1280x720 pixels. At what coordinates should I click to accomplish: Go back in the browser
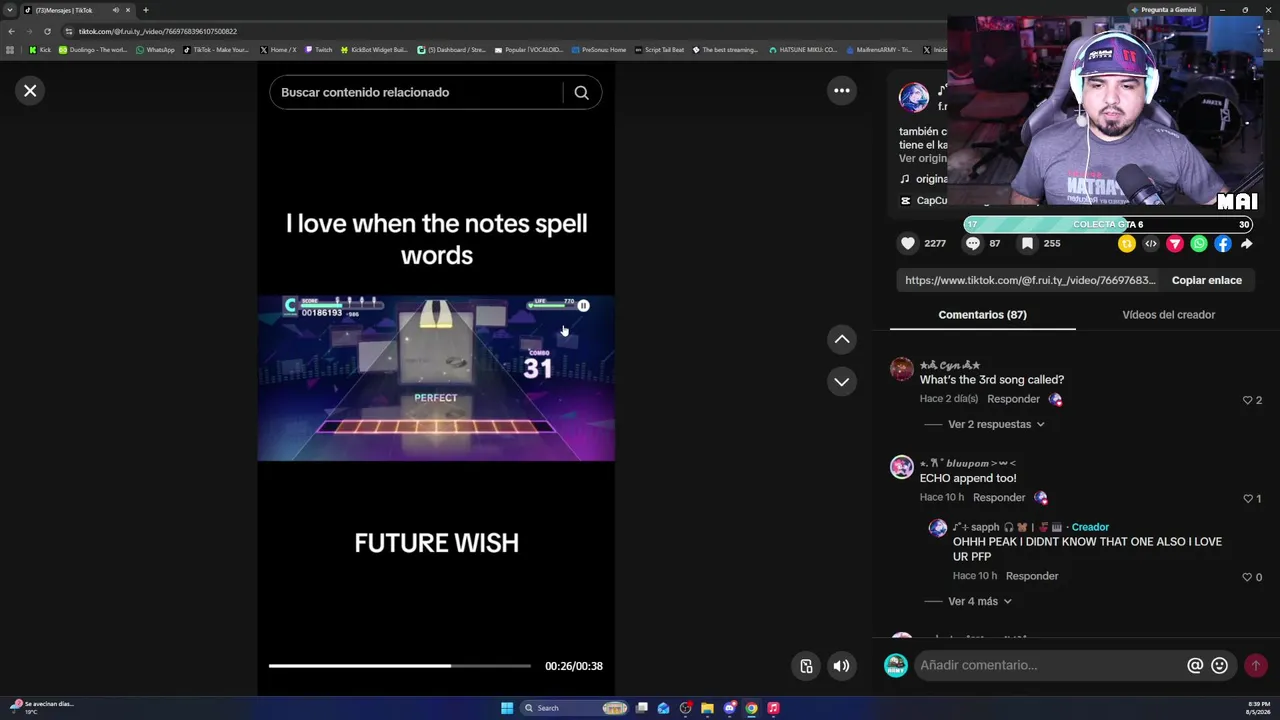11,31
